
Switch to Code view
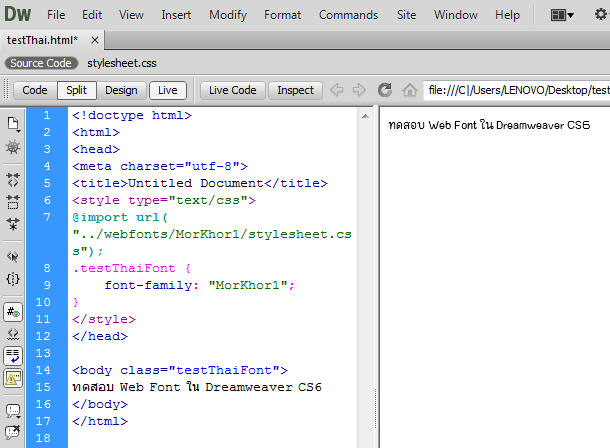click(x=35, y=90)
